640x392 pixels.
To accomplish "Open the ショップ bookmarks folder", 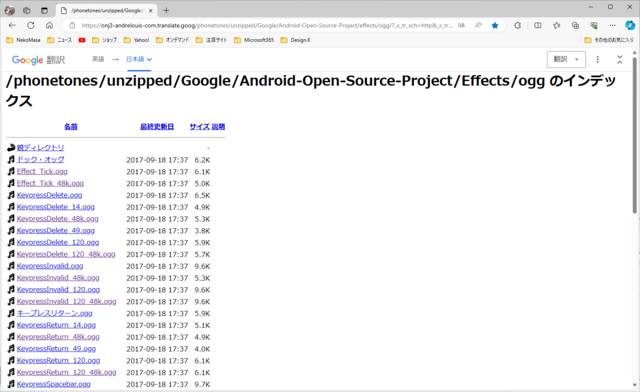I will [x=104, y=40].
